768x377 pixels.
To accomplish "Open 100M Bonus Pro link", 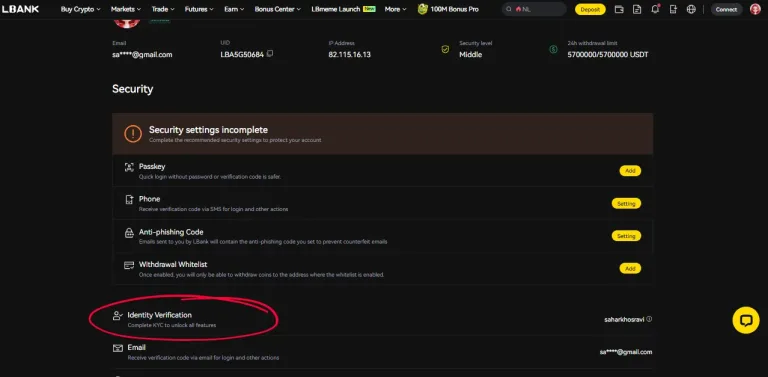I will tap(454, 9).
